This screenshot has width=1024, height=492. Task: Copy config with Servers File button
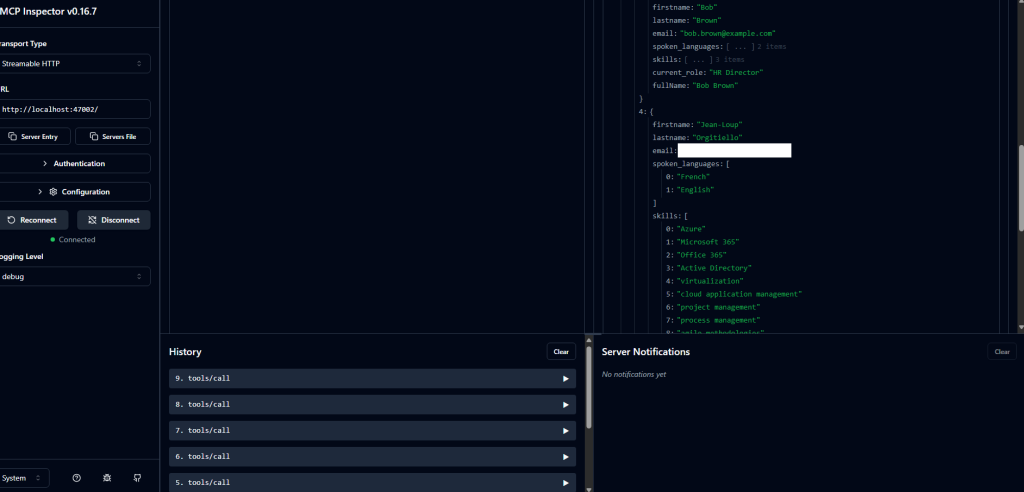[113, 136]
